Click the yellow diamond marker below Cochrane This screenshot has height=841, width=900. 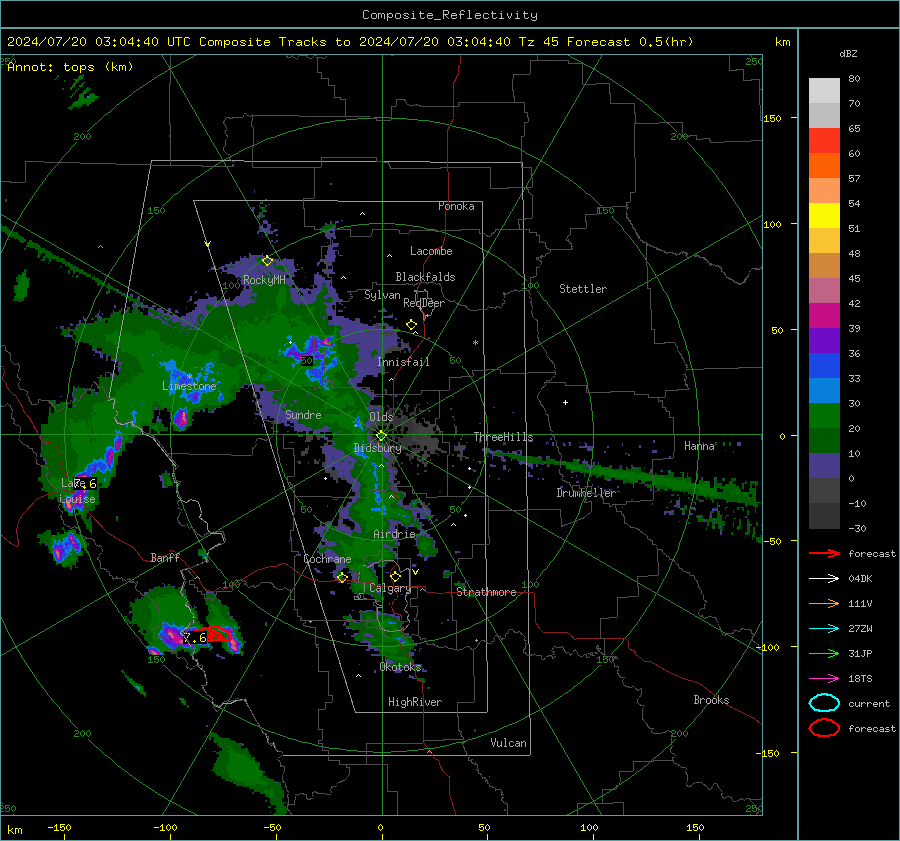(x=342, y=578)
